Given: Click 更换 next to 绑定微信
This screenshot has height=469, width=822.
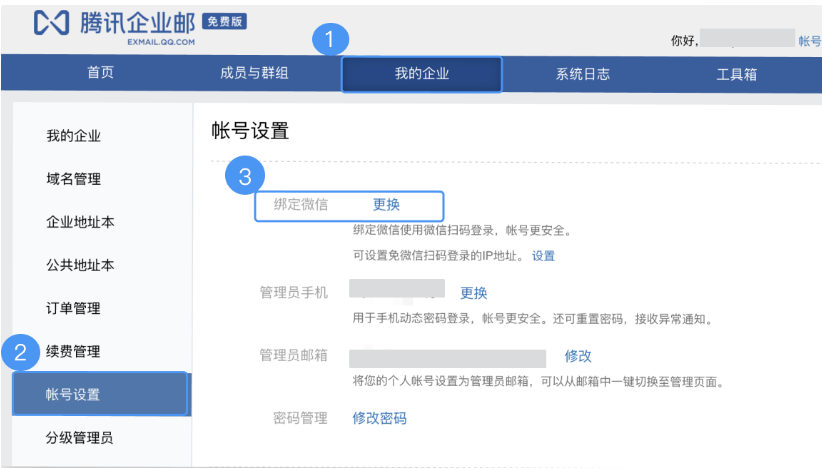Looking at the screenshot, I should 386,204.
